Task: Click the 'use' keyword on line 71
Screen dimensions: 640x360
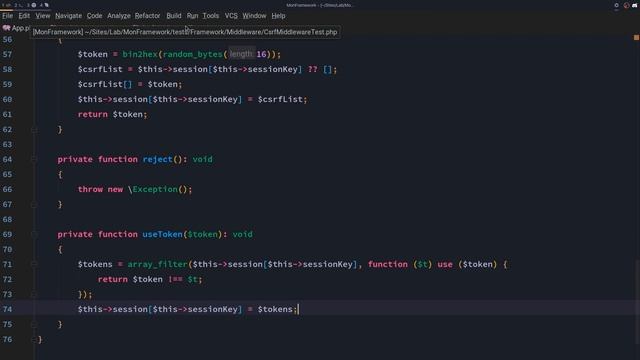Action: point(445,264)
